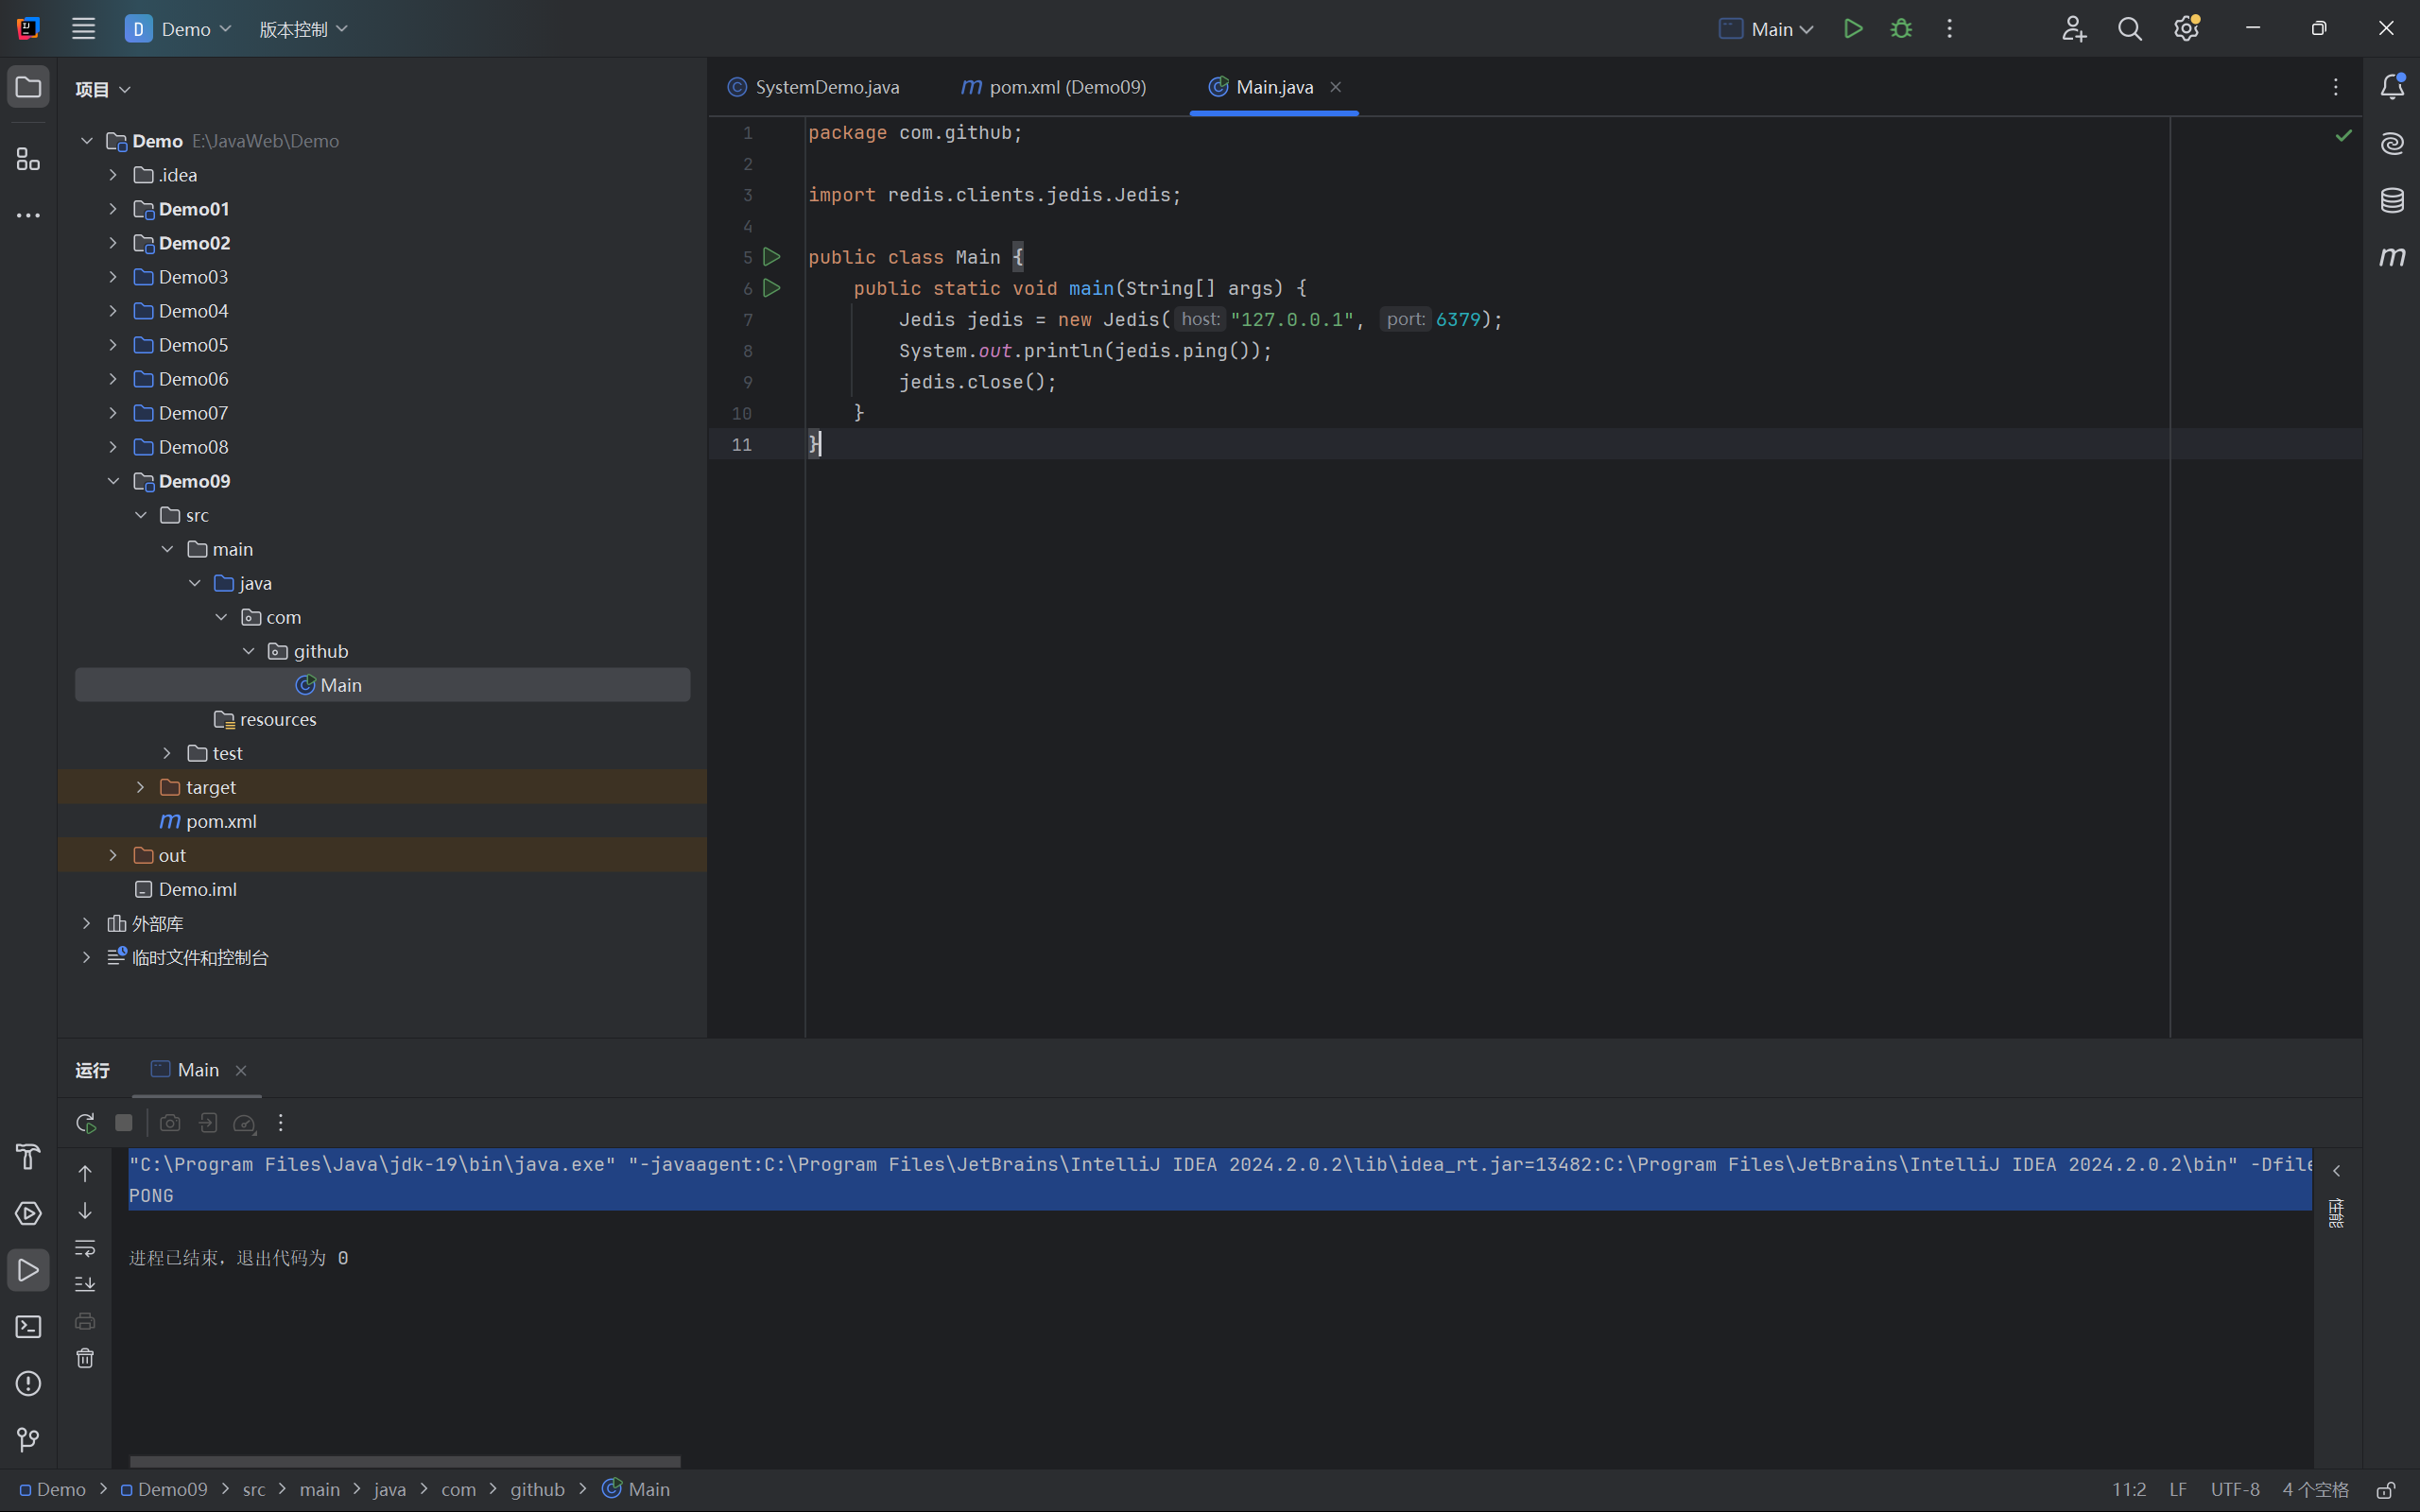
Task: Run Main with the green play button
Action: click(1853, 29)
